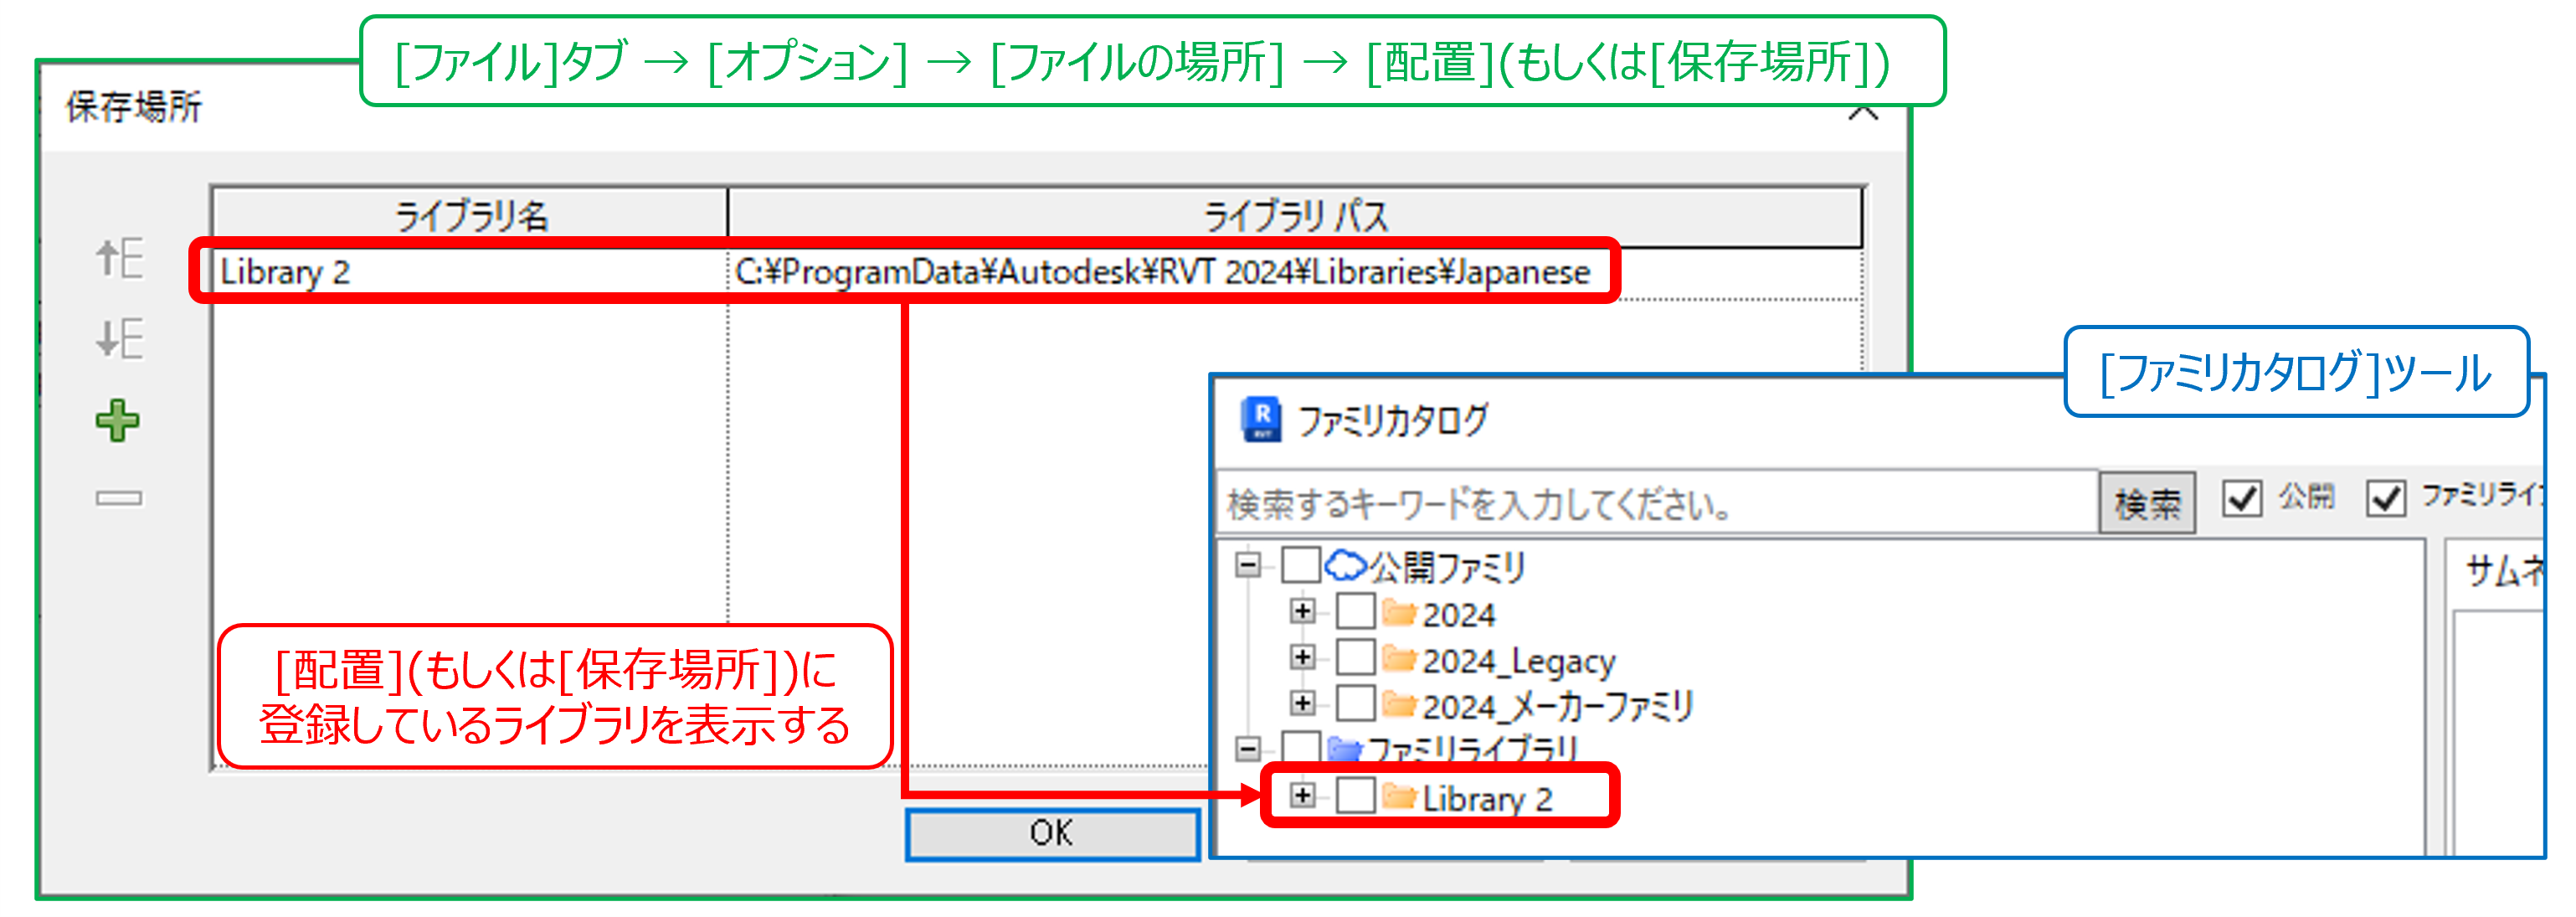The image size is (2576, 917).
Task: Move library down in list icon
Action: 119,338
